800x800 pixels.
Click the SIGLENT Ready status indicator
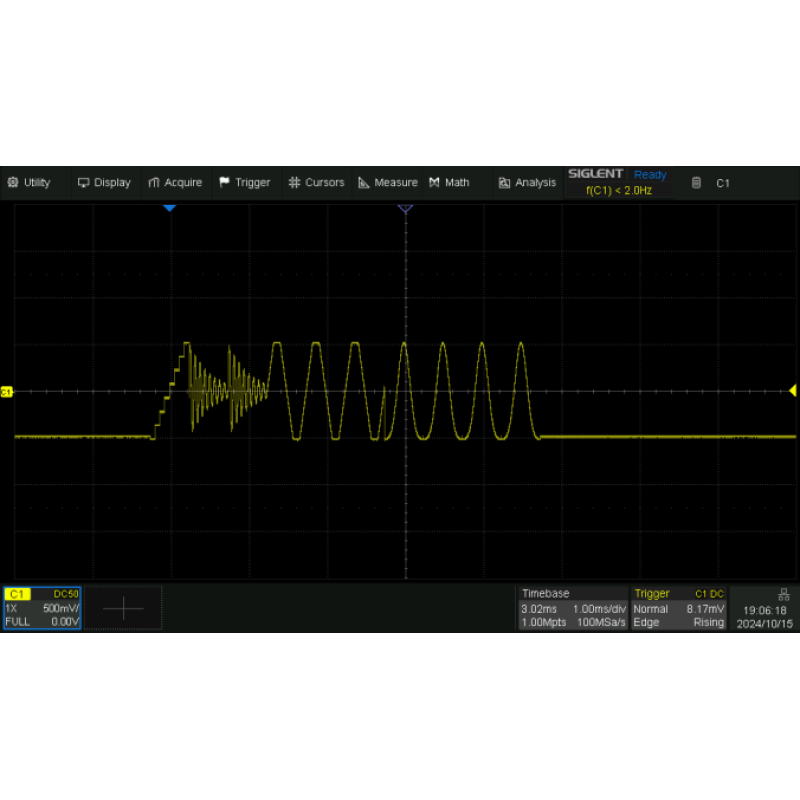pos(617,174)
